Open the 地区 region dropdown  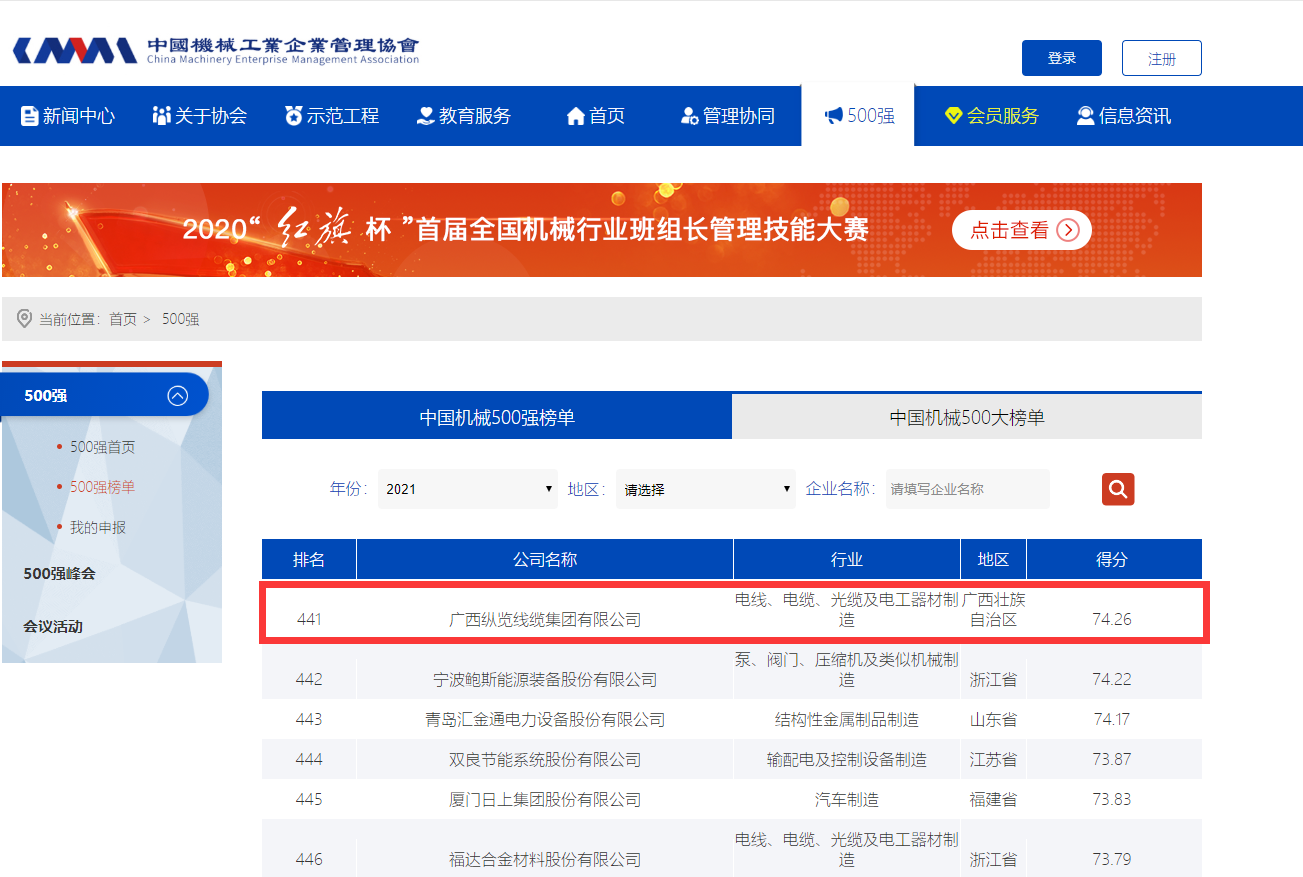pos(706,489)
